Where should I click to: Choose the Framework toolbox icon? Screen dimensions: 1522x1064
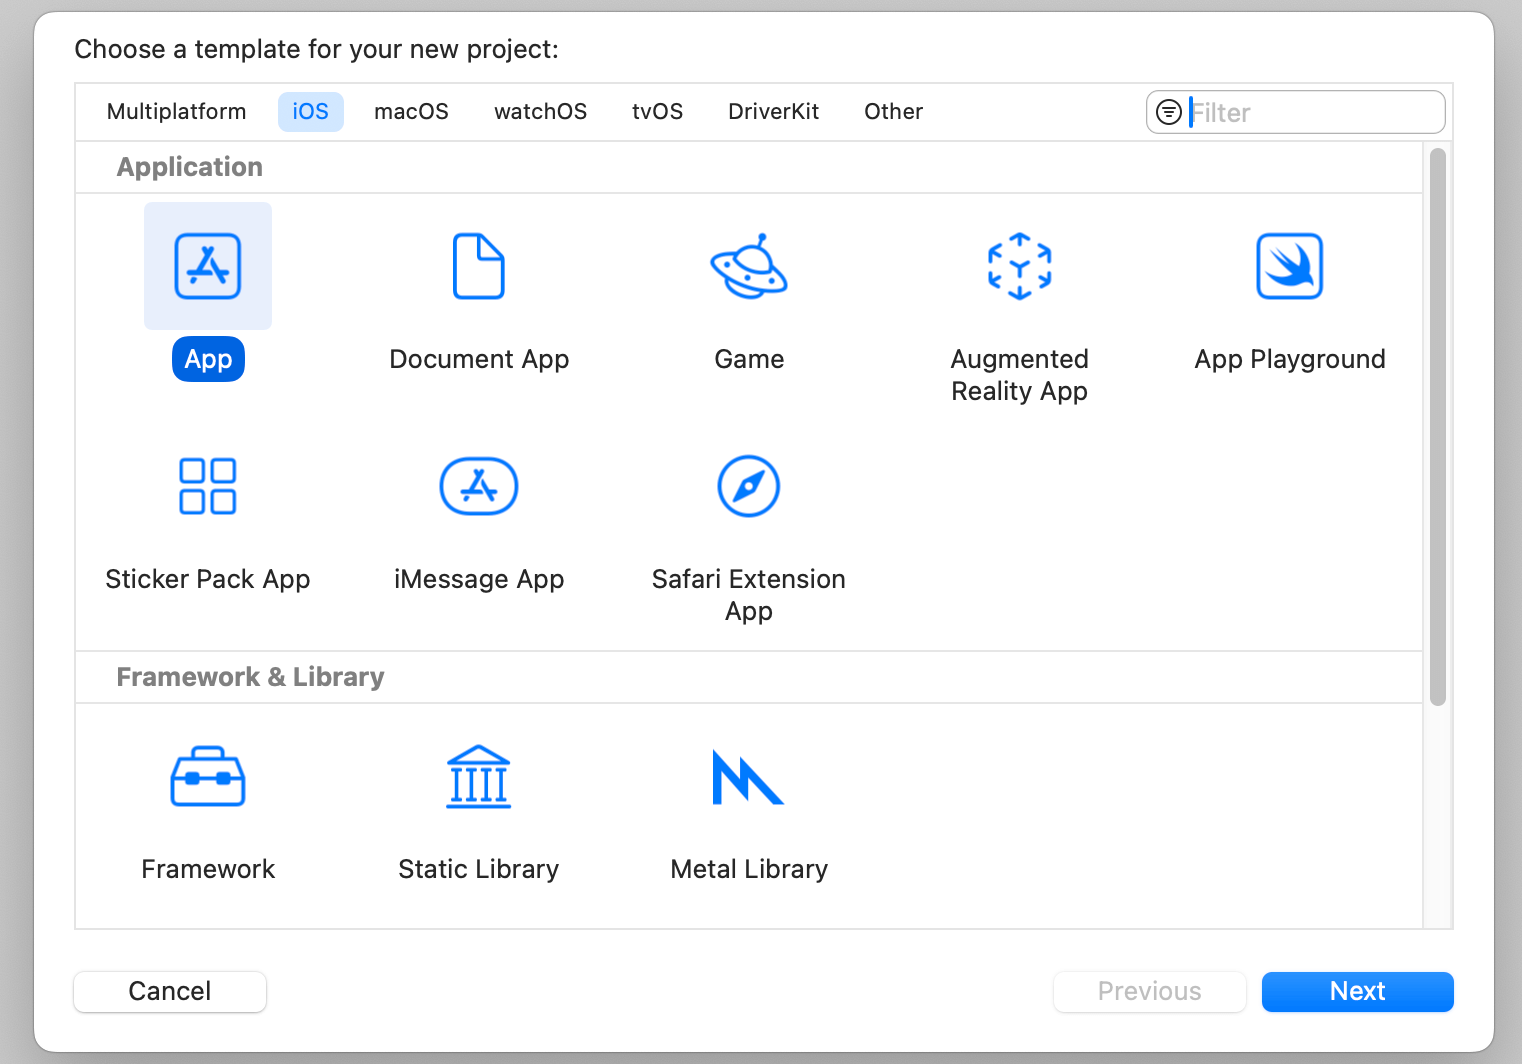click(208, 776)
